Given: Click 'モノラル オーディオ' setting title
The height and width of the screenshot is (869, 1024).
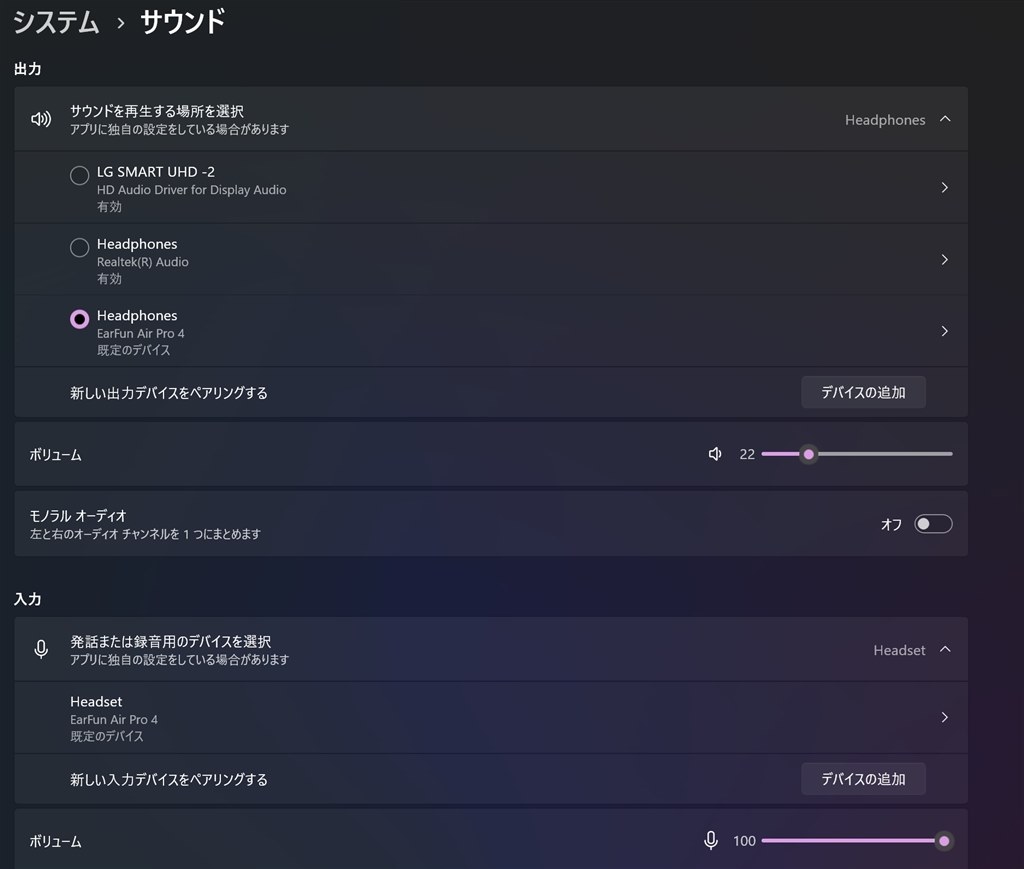Looking at the screenshot, I should pyautogui.click(x=78, y=516).
